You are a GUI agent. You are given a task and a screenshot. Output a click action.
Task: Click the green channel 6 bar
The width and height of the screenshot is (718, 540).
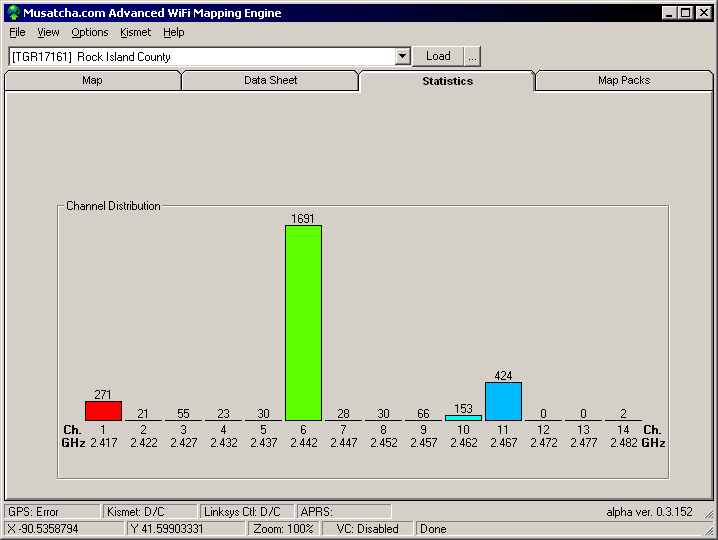pos(303,322)
